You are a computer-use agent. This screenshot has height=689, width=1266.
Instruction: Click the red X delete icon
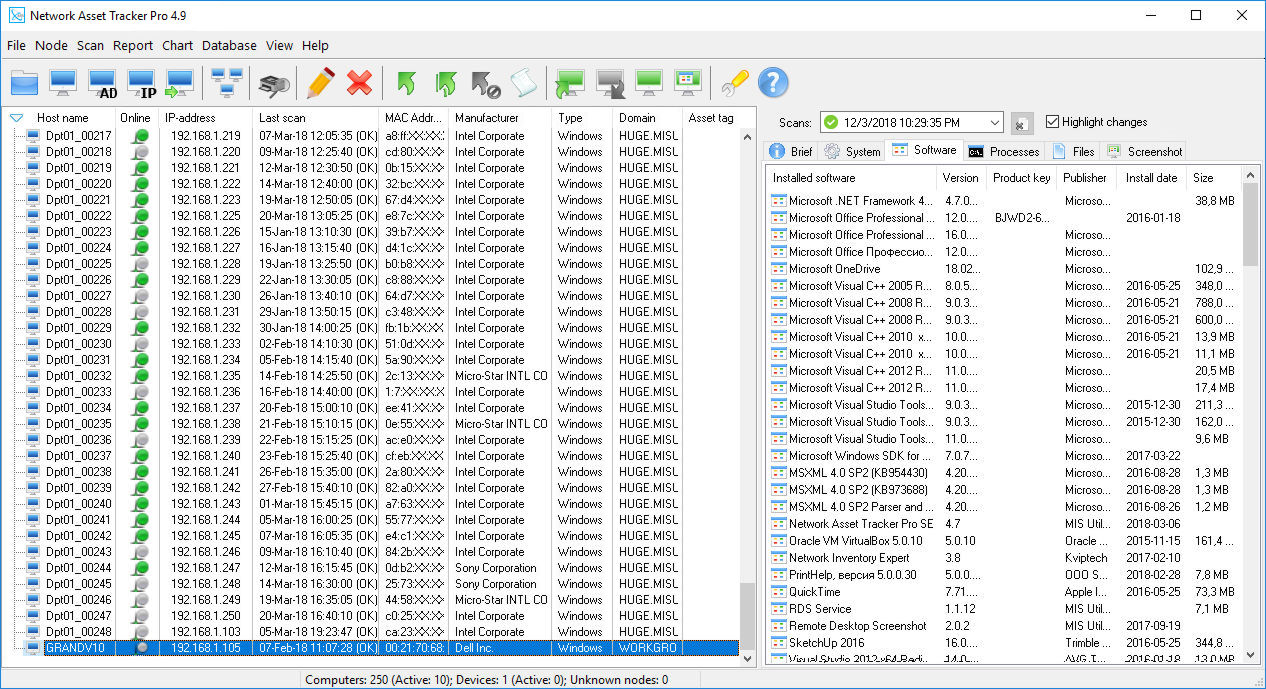click(x=359, y=83)
